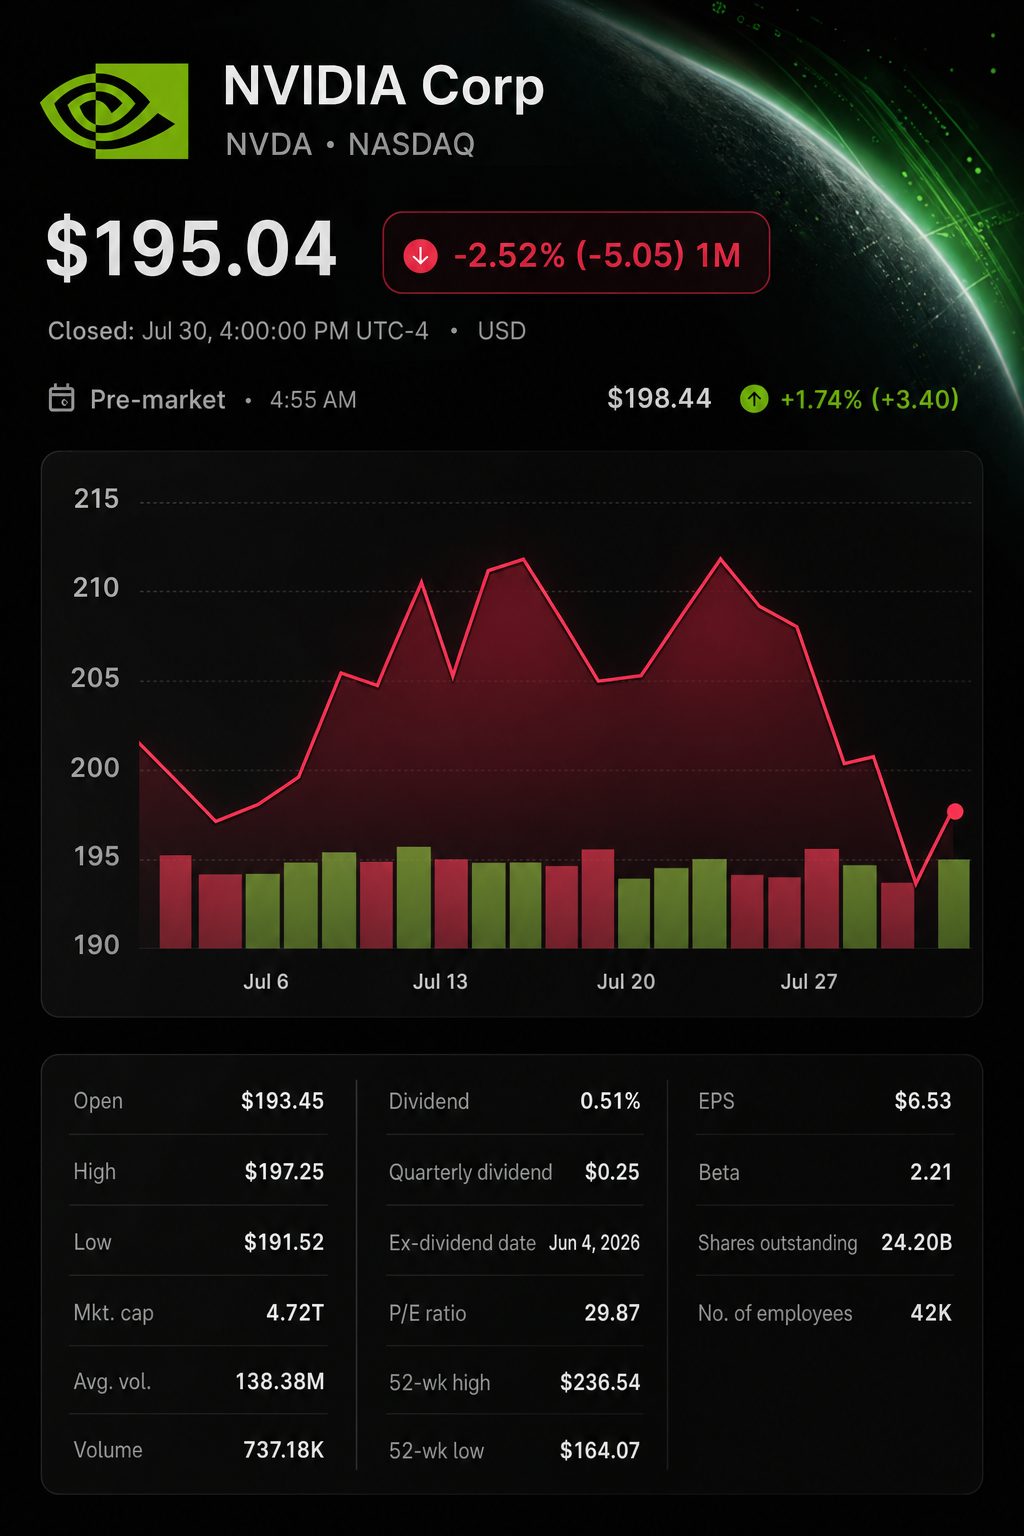Click the red endpoint dot on chart line
Image resolution: width=1024 pixels, height=1536 pixels.
[955, 811]
